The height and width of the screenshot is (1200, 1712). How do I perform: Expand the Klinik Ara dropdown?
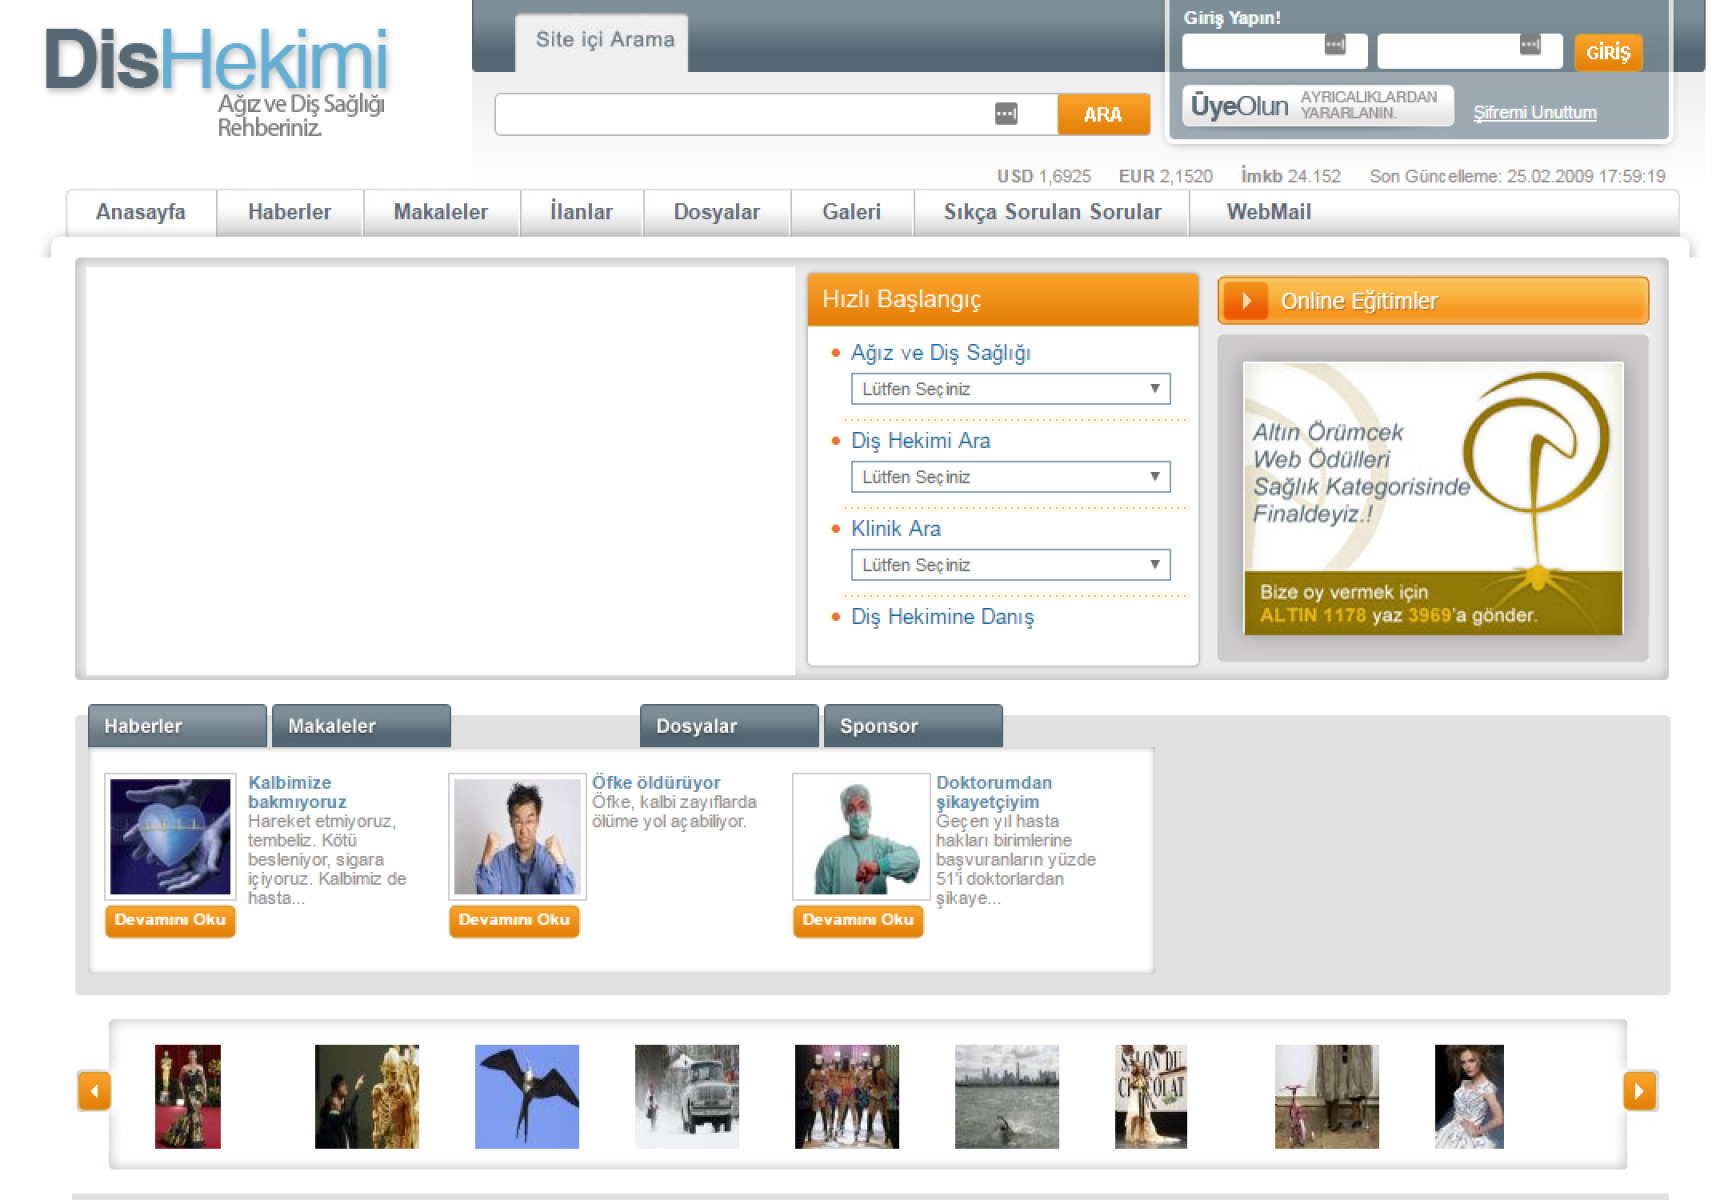1010,565
